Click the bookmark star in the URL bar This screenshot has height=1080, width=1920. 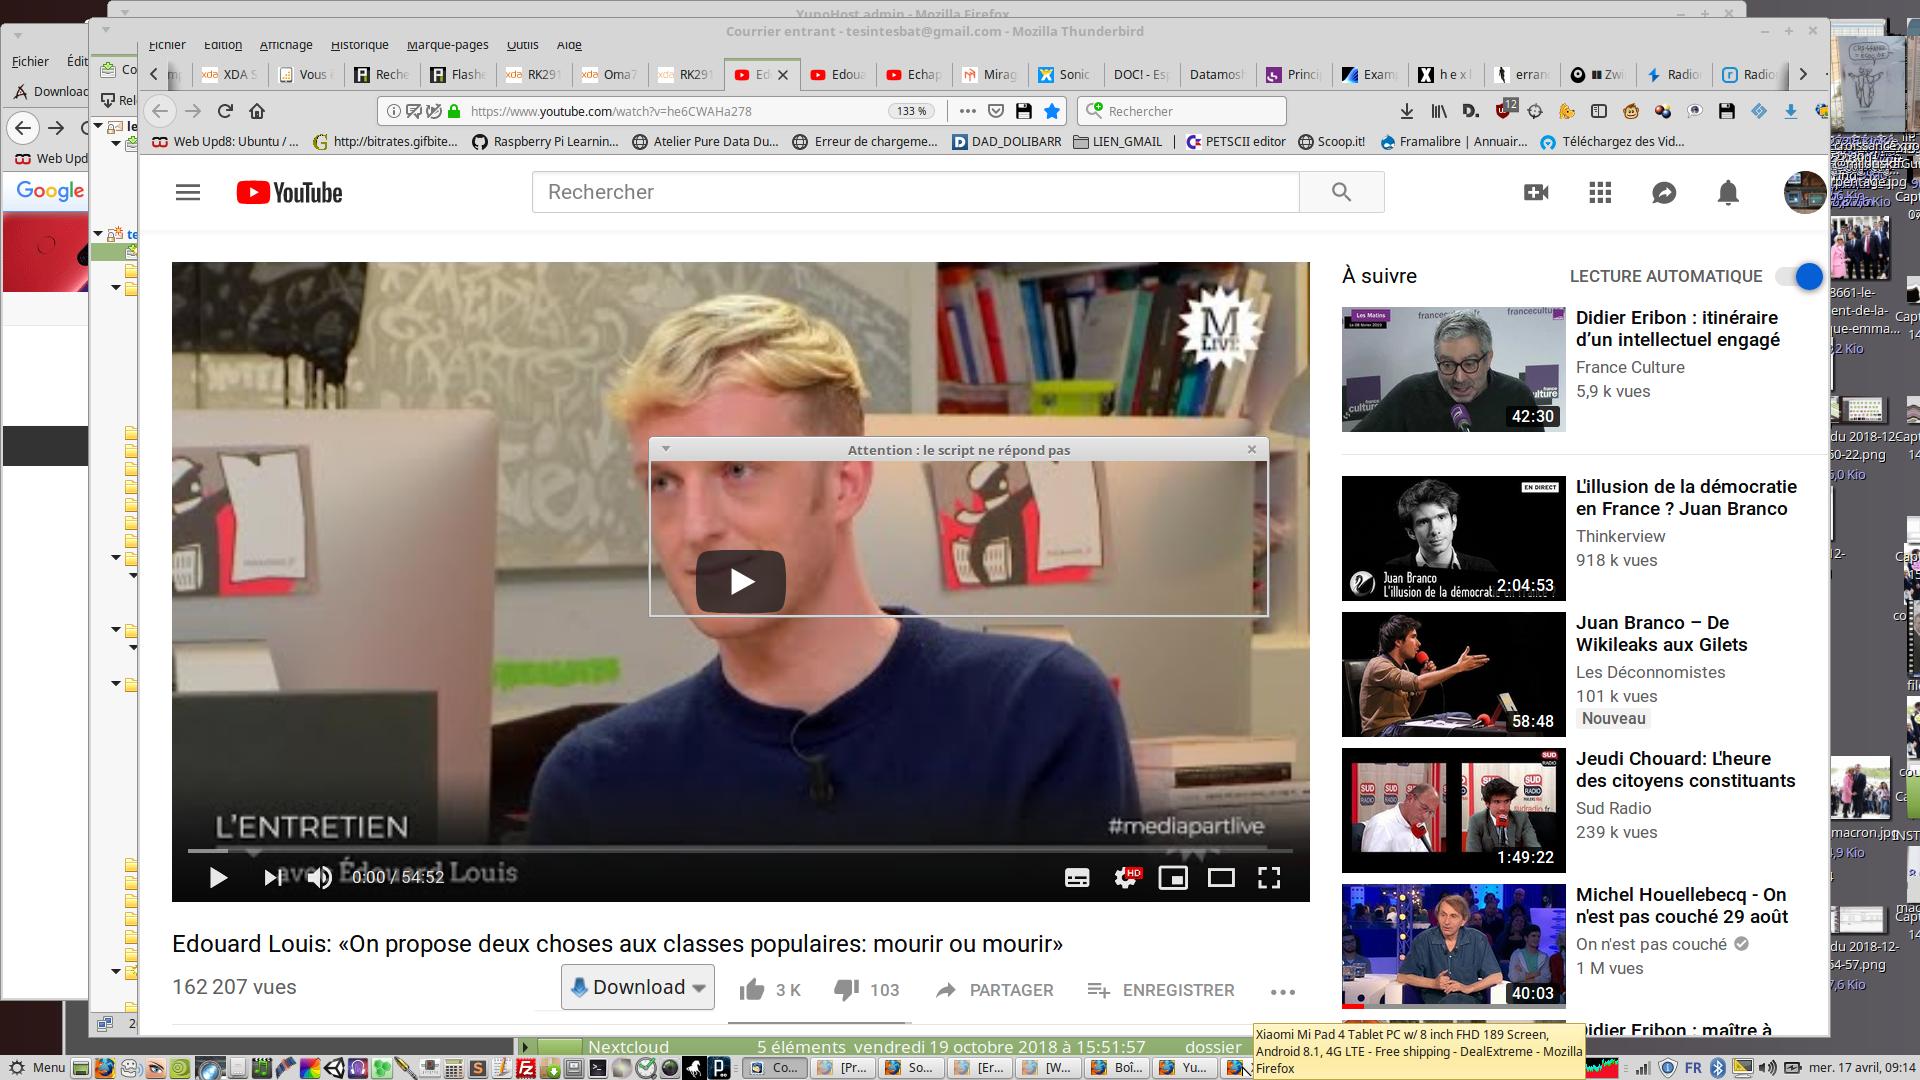pyautogui.click(x=1052, y=111)
